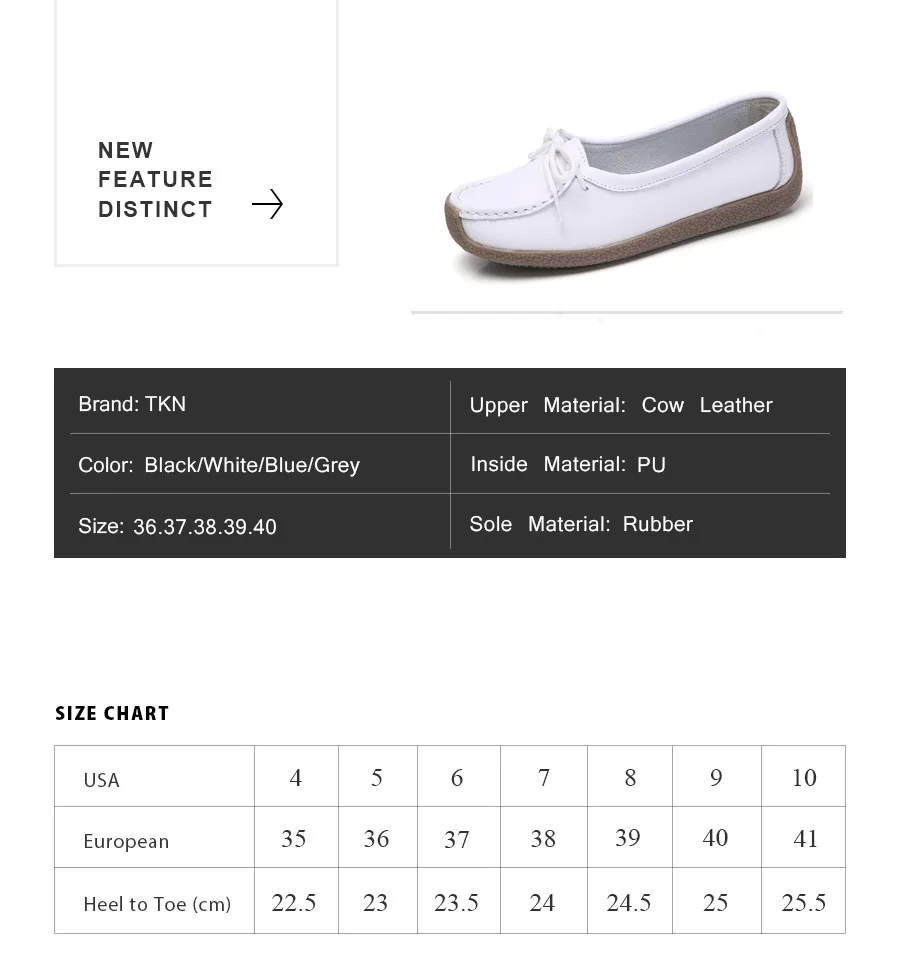Image resolution: width=900 pixels, height=980 pixels.
Task: Click the arrow icon beside DISTINCT
Action: tap(268, 204)
